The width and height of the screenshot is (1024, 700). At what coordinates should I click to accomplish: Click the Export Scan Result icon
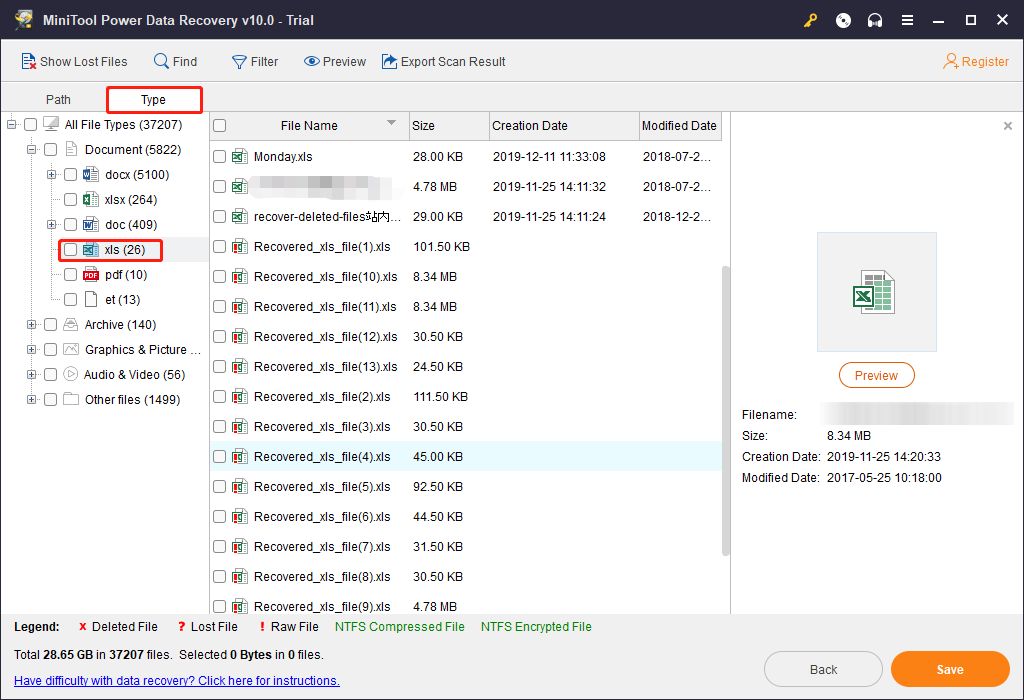click(389, 61)
